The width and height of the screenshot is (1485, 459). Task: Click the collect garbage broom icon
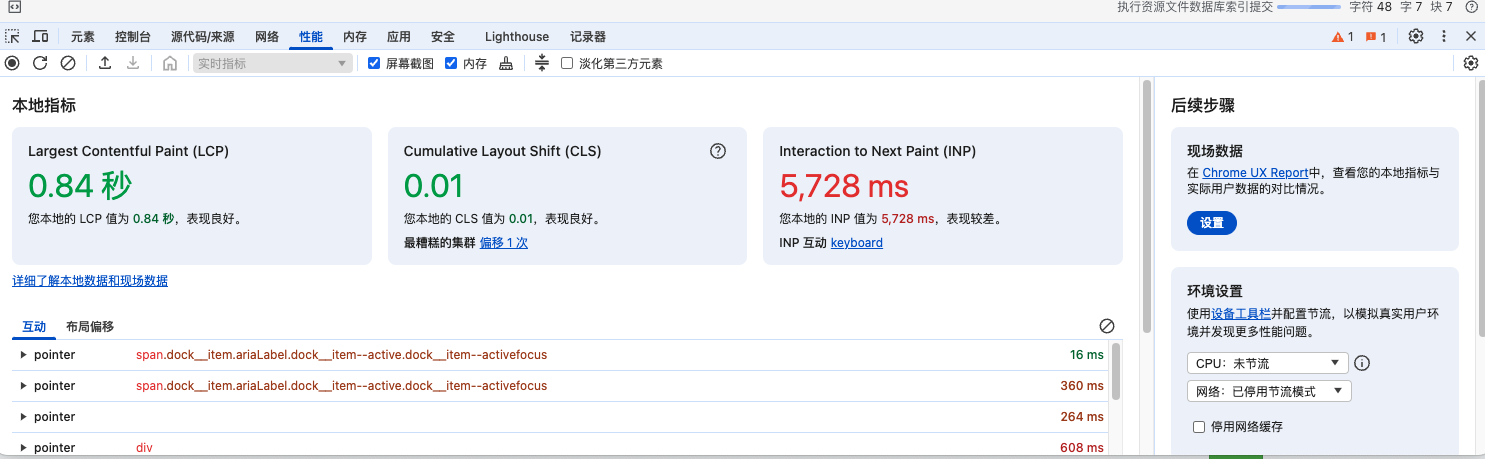[x=506, y=63]
